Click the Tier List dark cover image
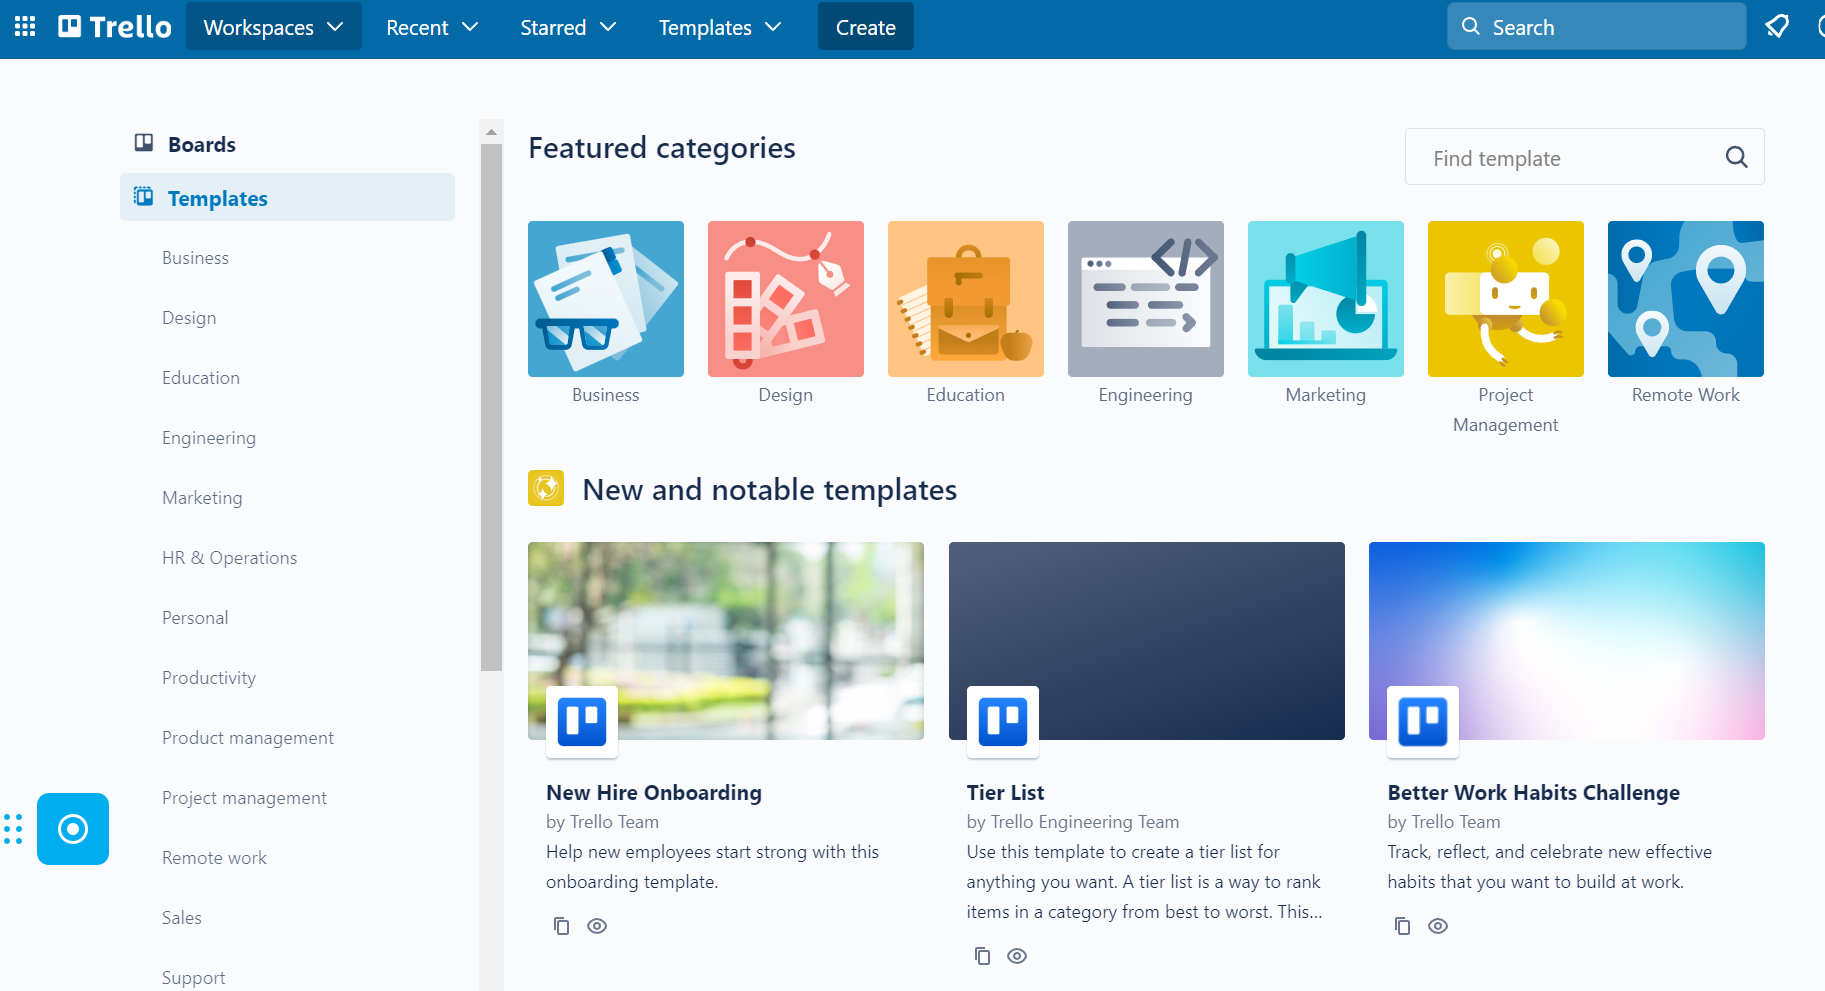This screenshot has height=991, width=1825. 1147,641
